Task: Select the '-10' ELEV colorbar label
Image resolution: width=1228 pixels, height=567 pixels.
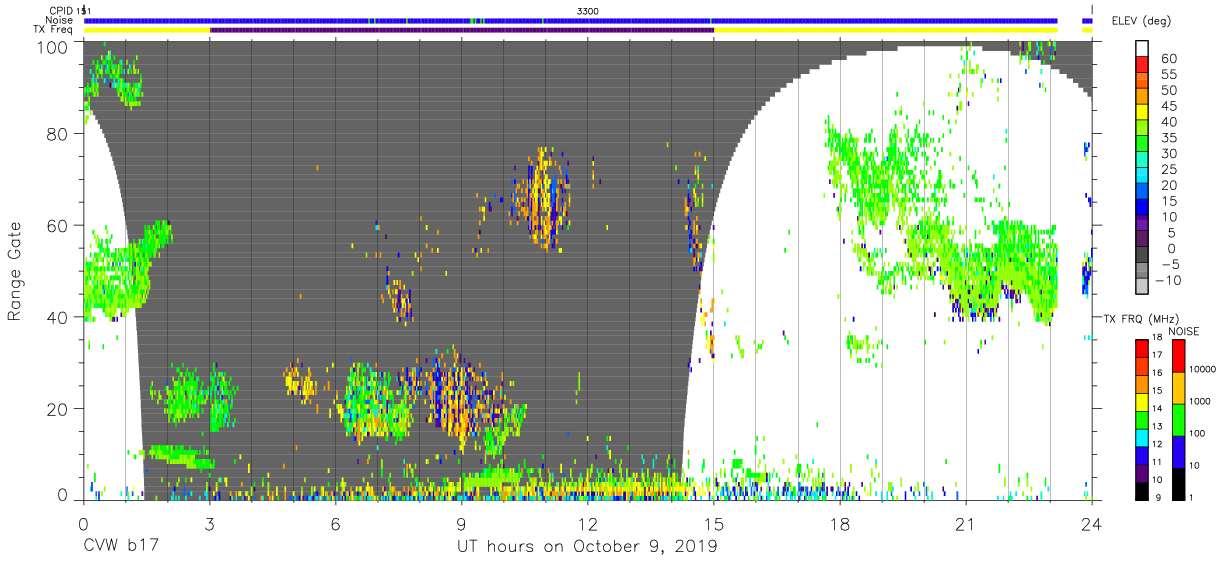Action: point(1170,280)
